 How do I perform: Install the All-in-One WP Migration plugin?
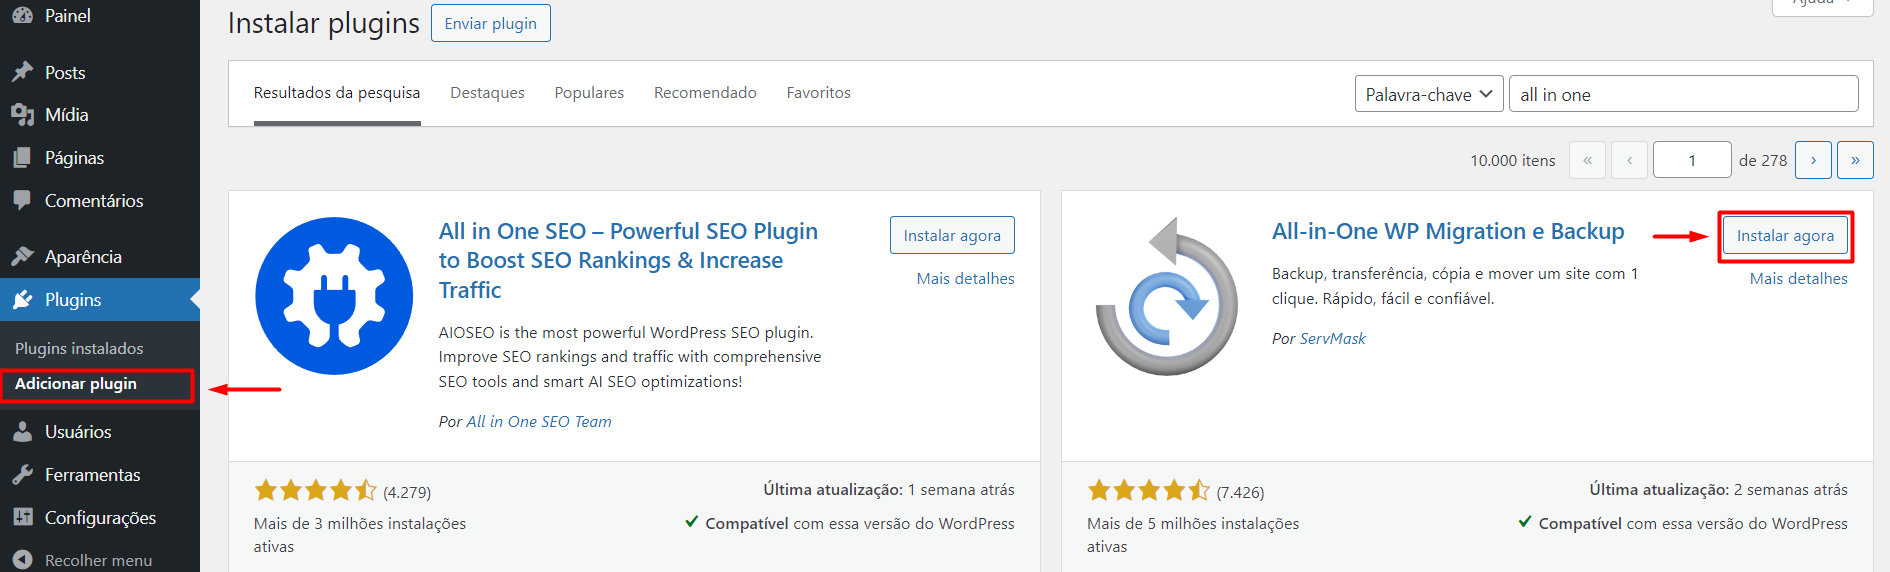click(1785, 236)
